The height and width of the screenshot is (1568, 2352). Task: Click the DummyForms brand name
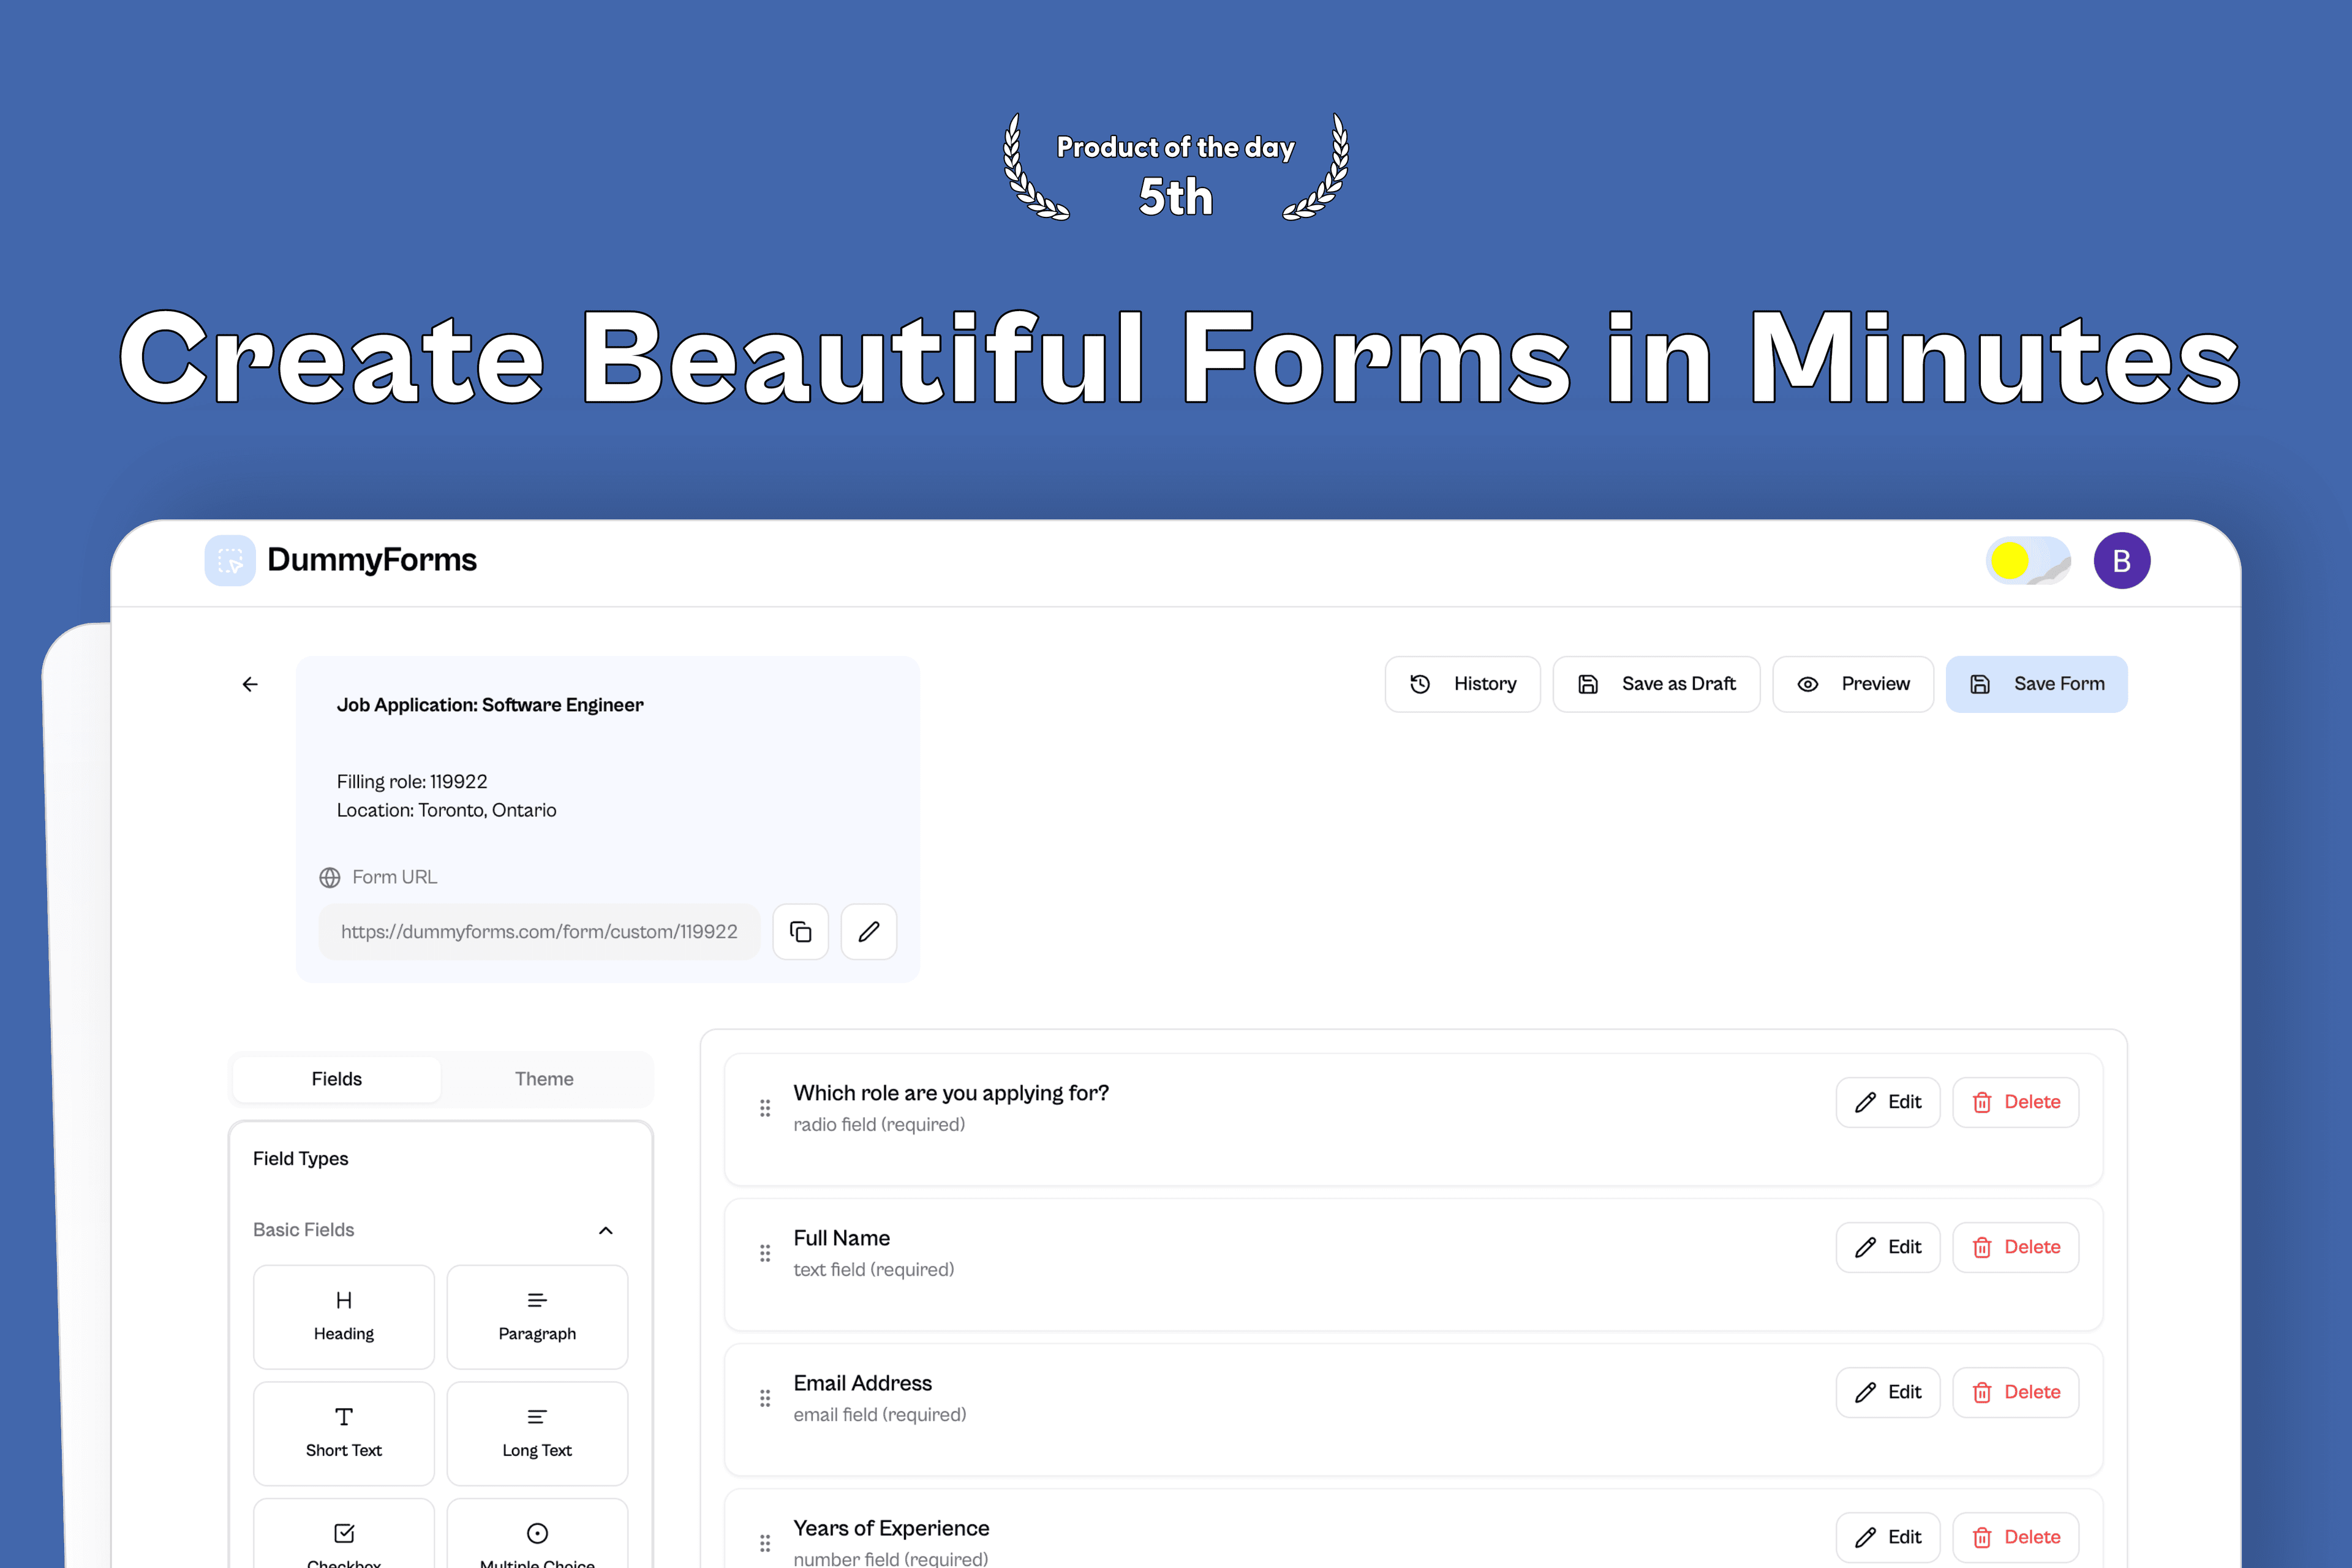(372, 560)
